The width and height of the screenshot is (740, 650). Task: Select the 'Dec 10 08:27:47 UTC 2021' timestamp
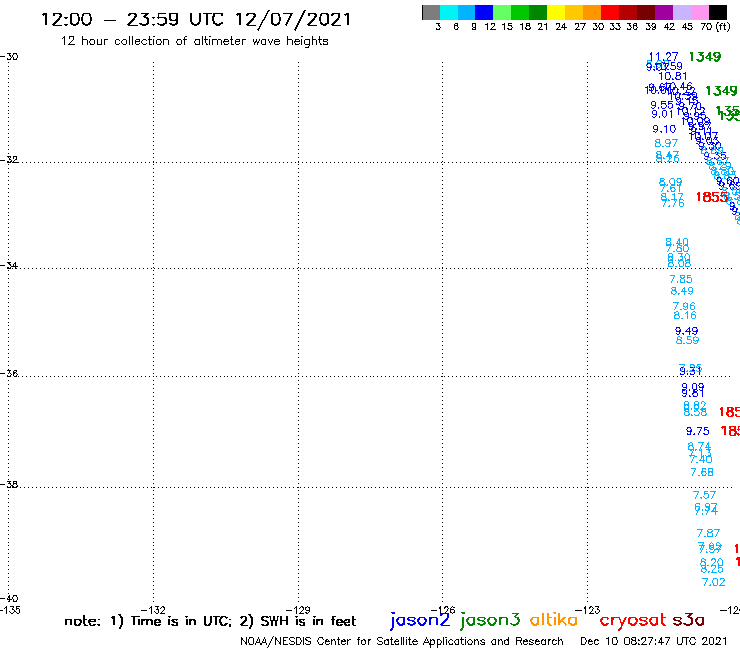[654, 641]
